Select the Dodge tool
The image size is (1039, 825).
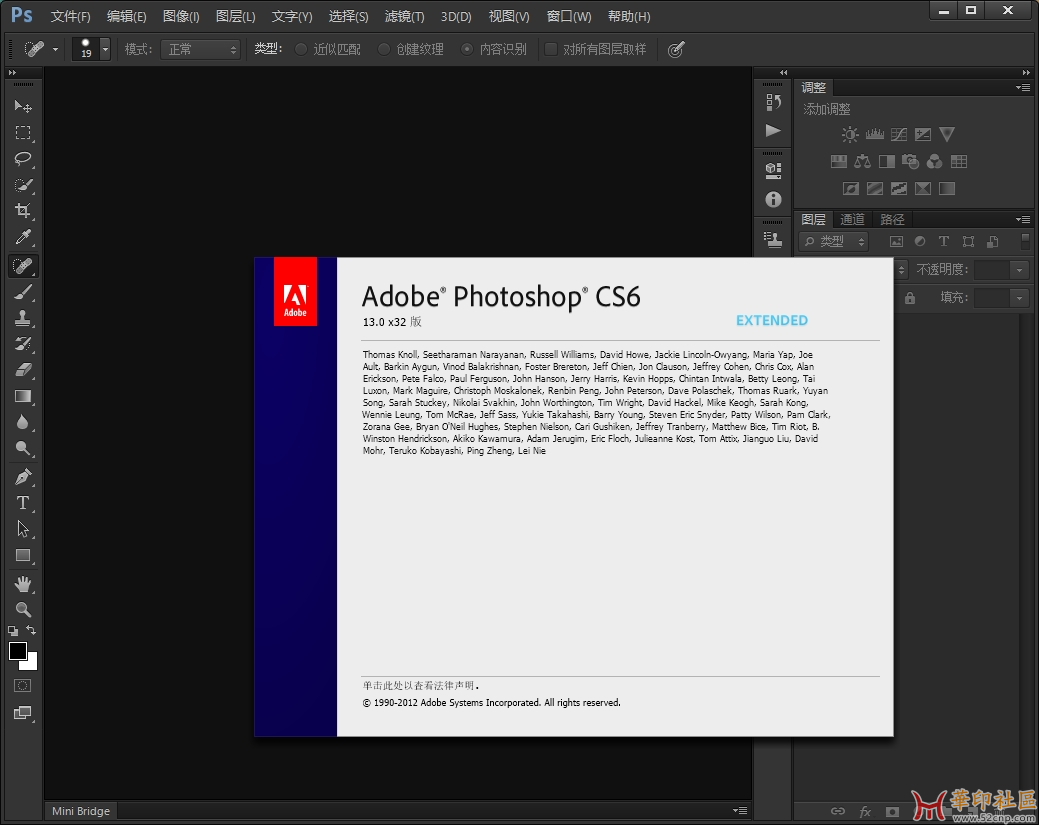pos(23,449)
